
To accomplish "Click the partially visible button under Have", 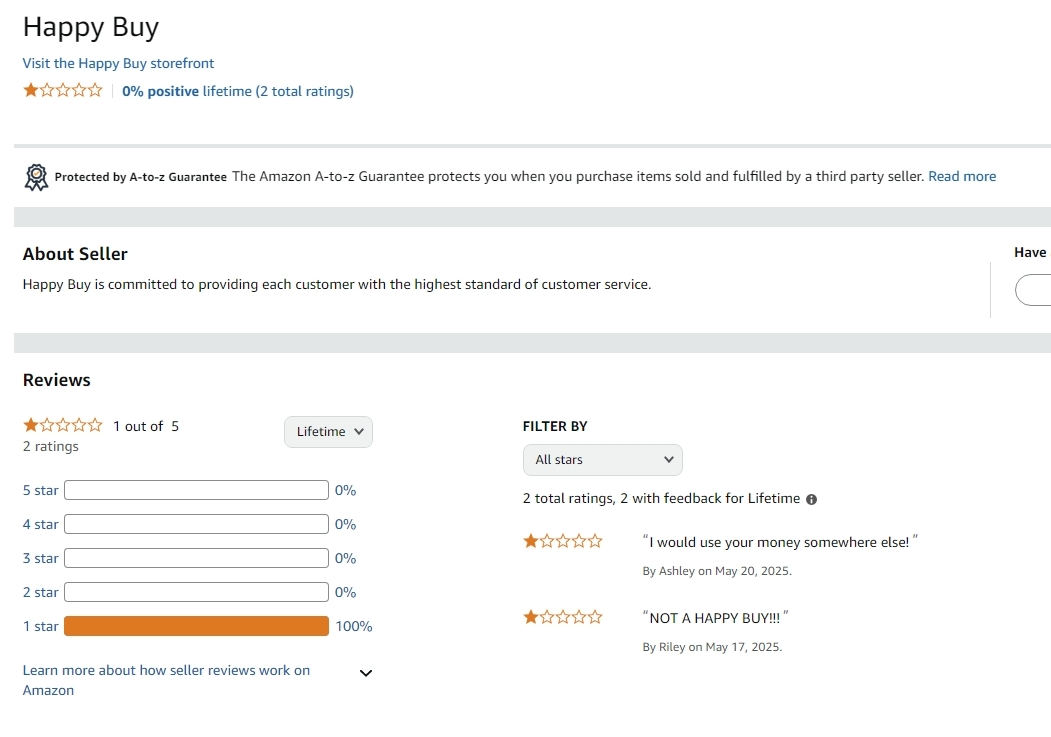I will (x=1034, y=290).
